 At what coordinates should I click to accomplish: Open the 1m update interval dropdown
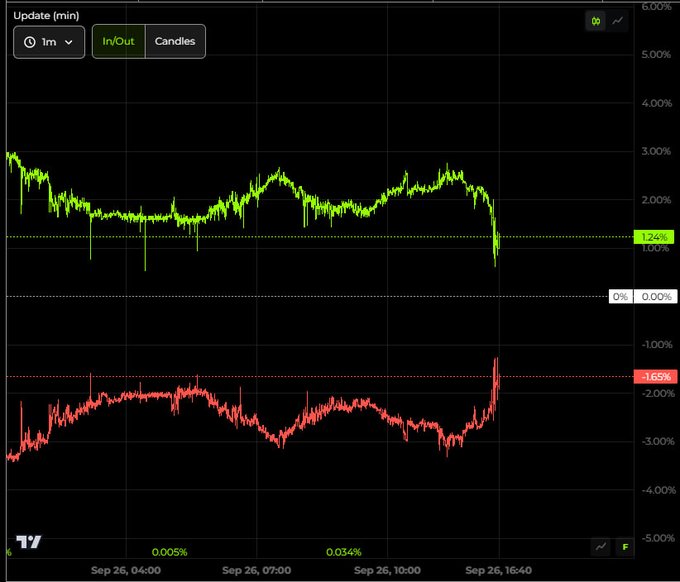(49, 42)
